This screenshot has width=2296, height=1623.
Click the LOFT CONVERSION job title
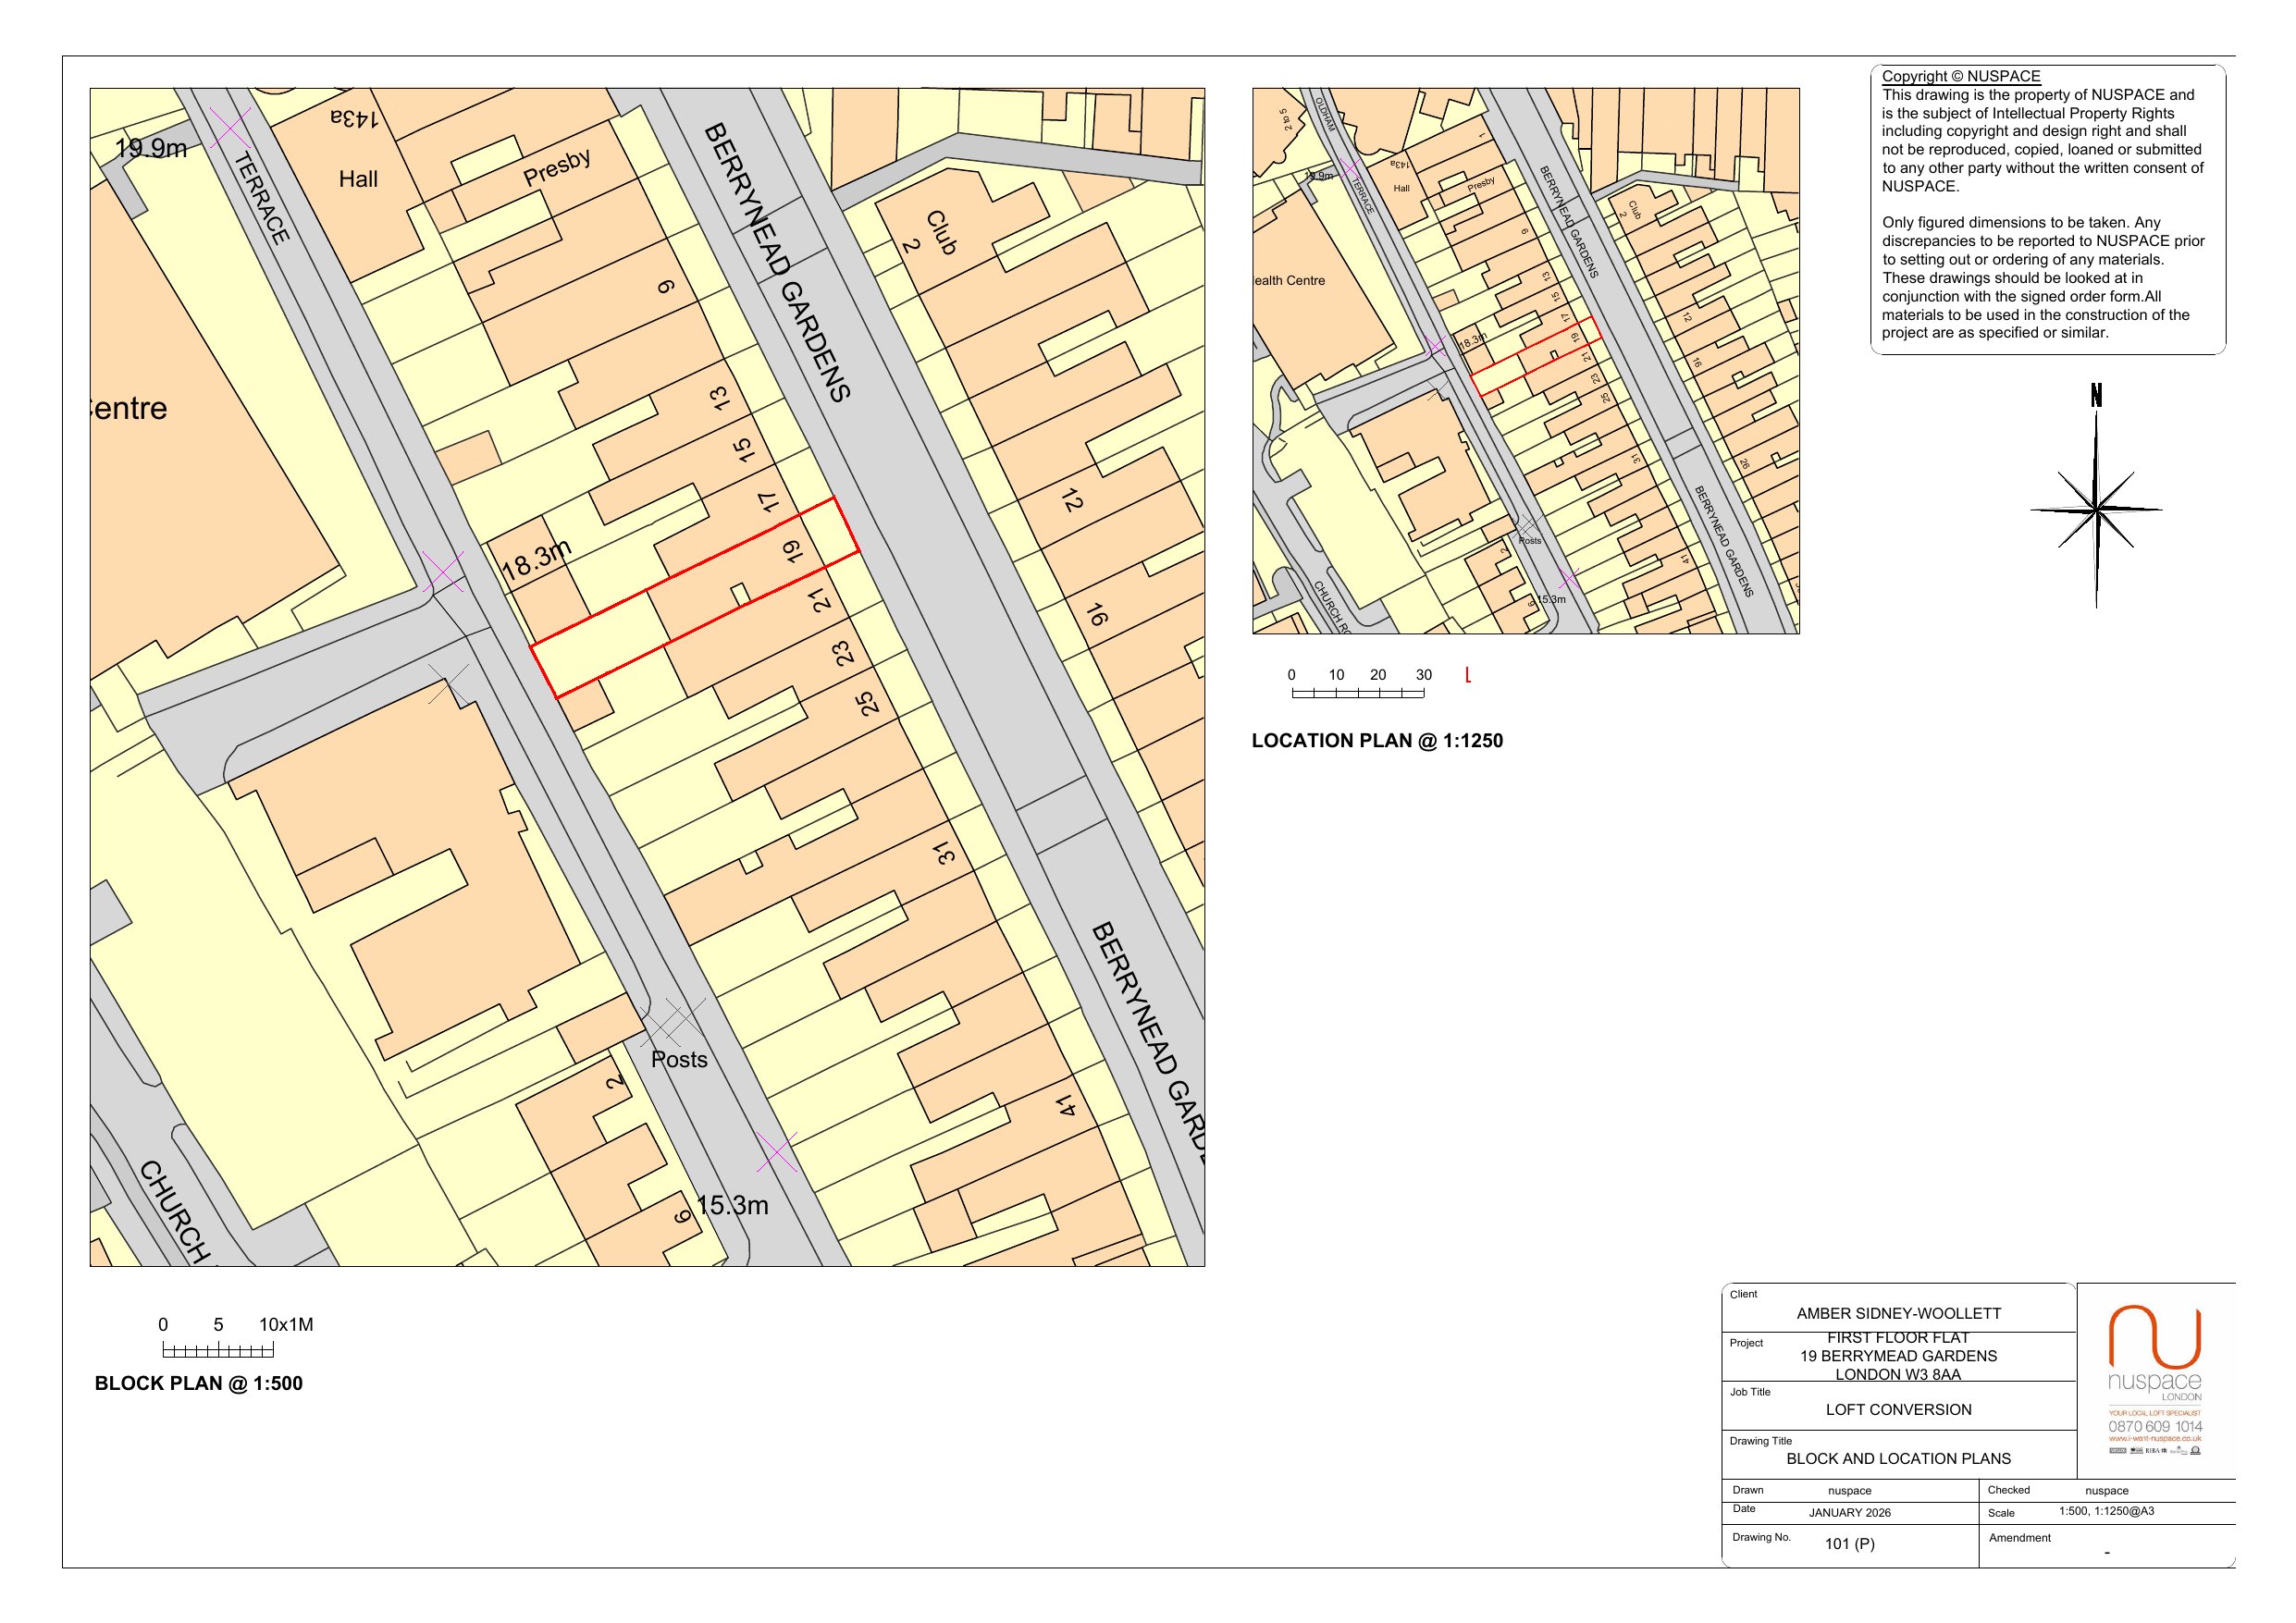pos(1898,1409)
